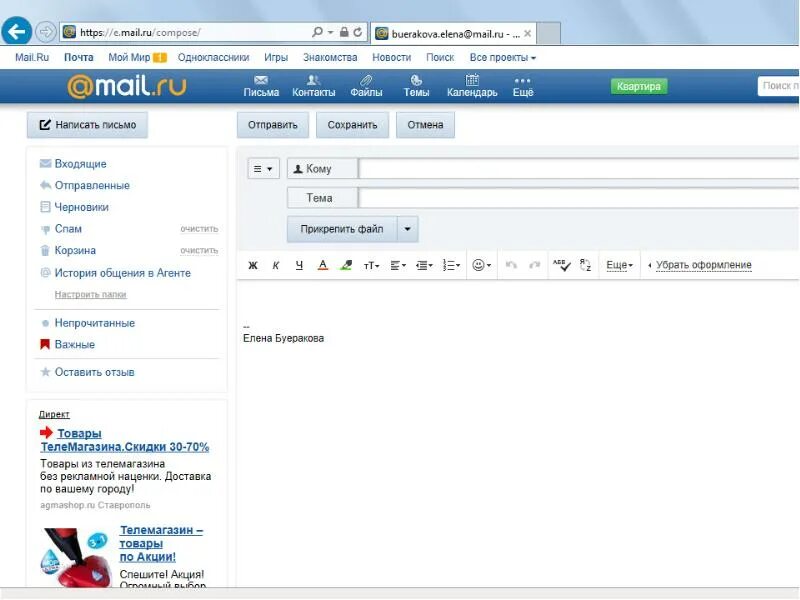Close the buerakova.elena@mail.ru tab
The height and width of the screenshot is (600, 800).
tap(528, 34)
